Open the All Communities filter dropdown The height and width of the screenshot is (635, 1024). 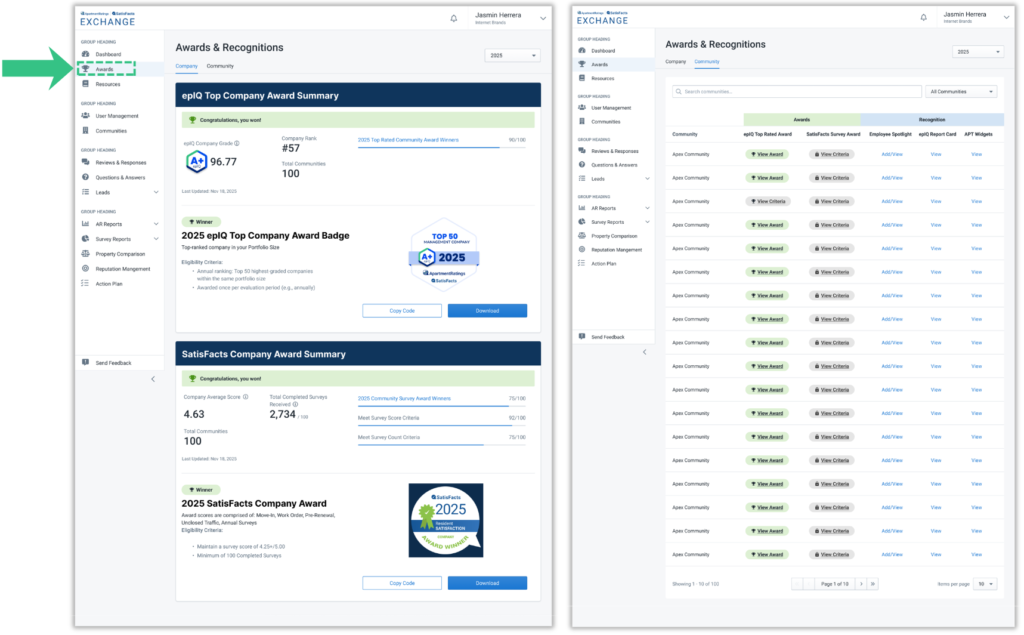961,92
